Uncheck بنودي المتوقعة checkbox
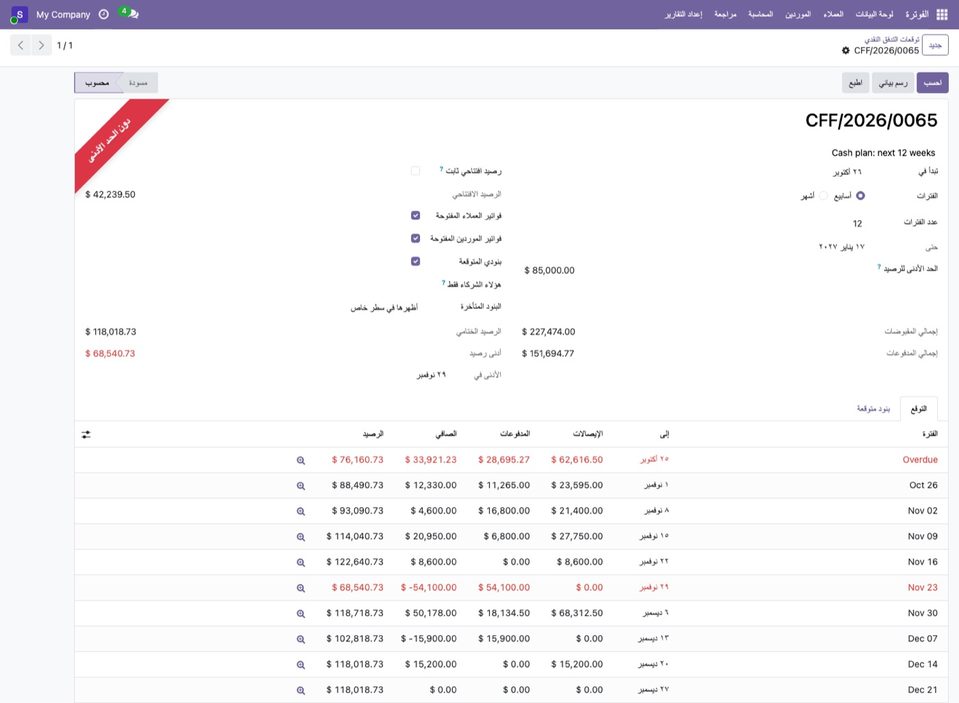The width and height of the screenshot is (959, 703). (415, 261)
